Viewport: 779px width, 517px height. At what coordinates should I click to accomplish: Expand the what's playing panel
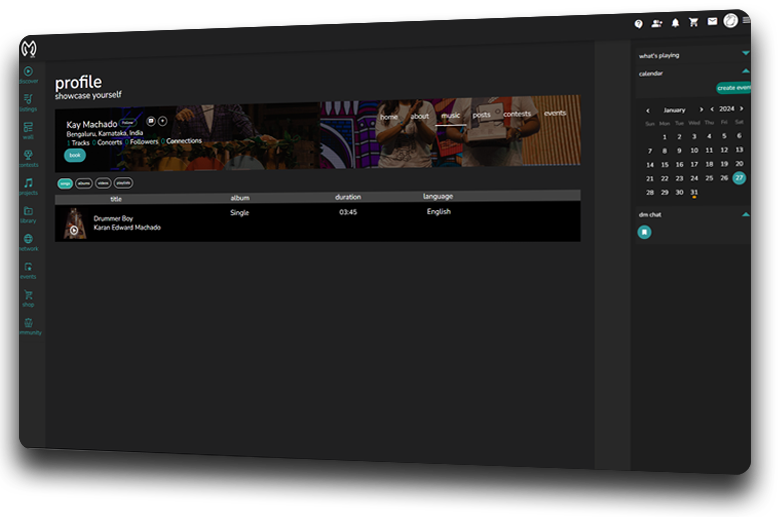pos(745,53)
